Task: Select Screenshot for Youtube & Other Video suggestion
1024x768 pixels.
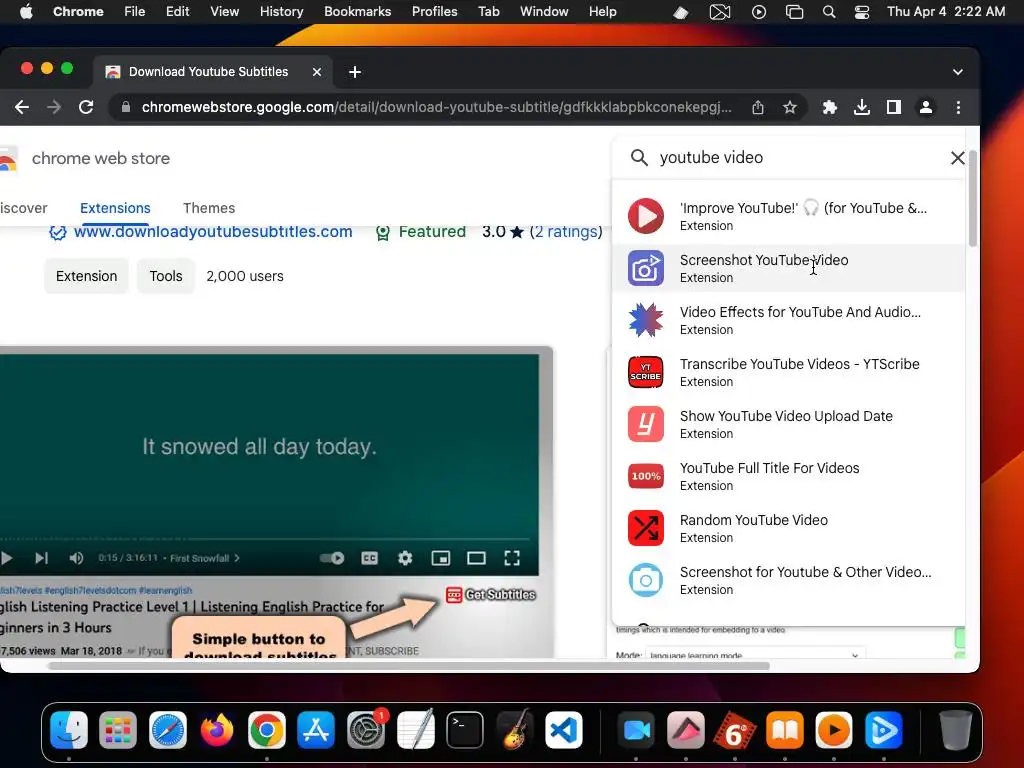Action: (x=788, y=580)
